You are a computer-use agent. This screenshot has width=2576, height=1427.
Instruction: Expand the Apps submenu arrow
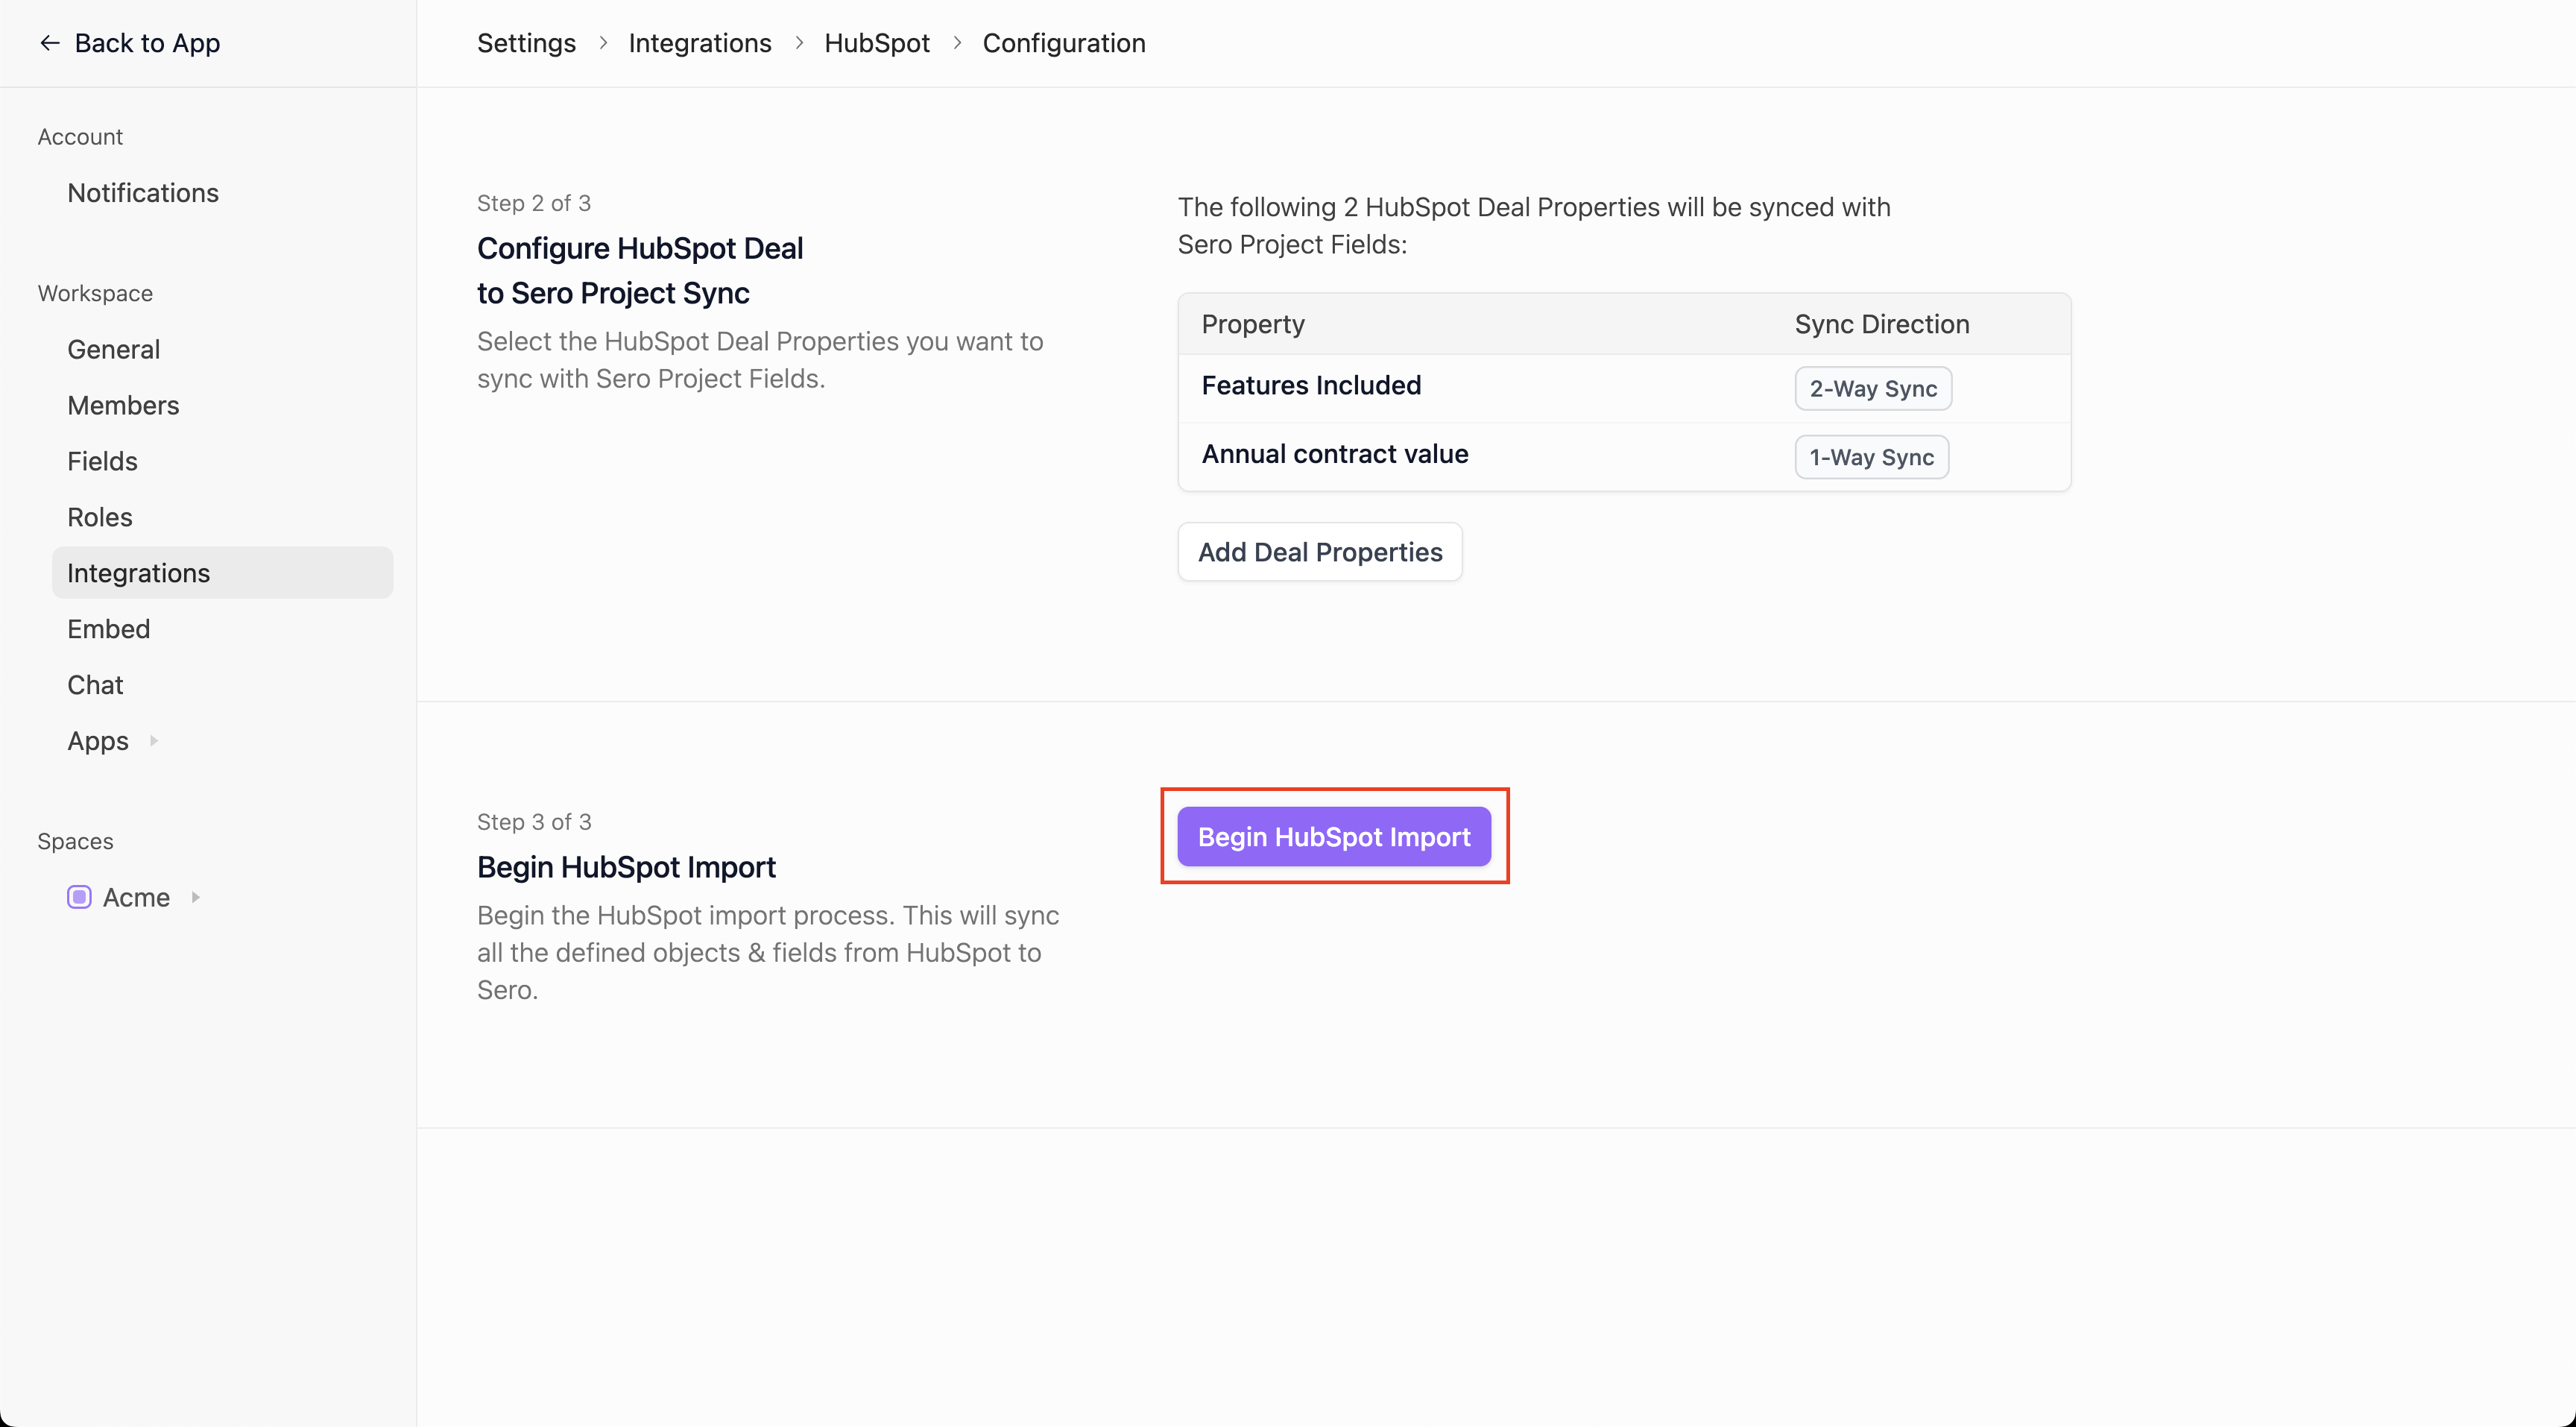[x=154, y=741]
